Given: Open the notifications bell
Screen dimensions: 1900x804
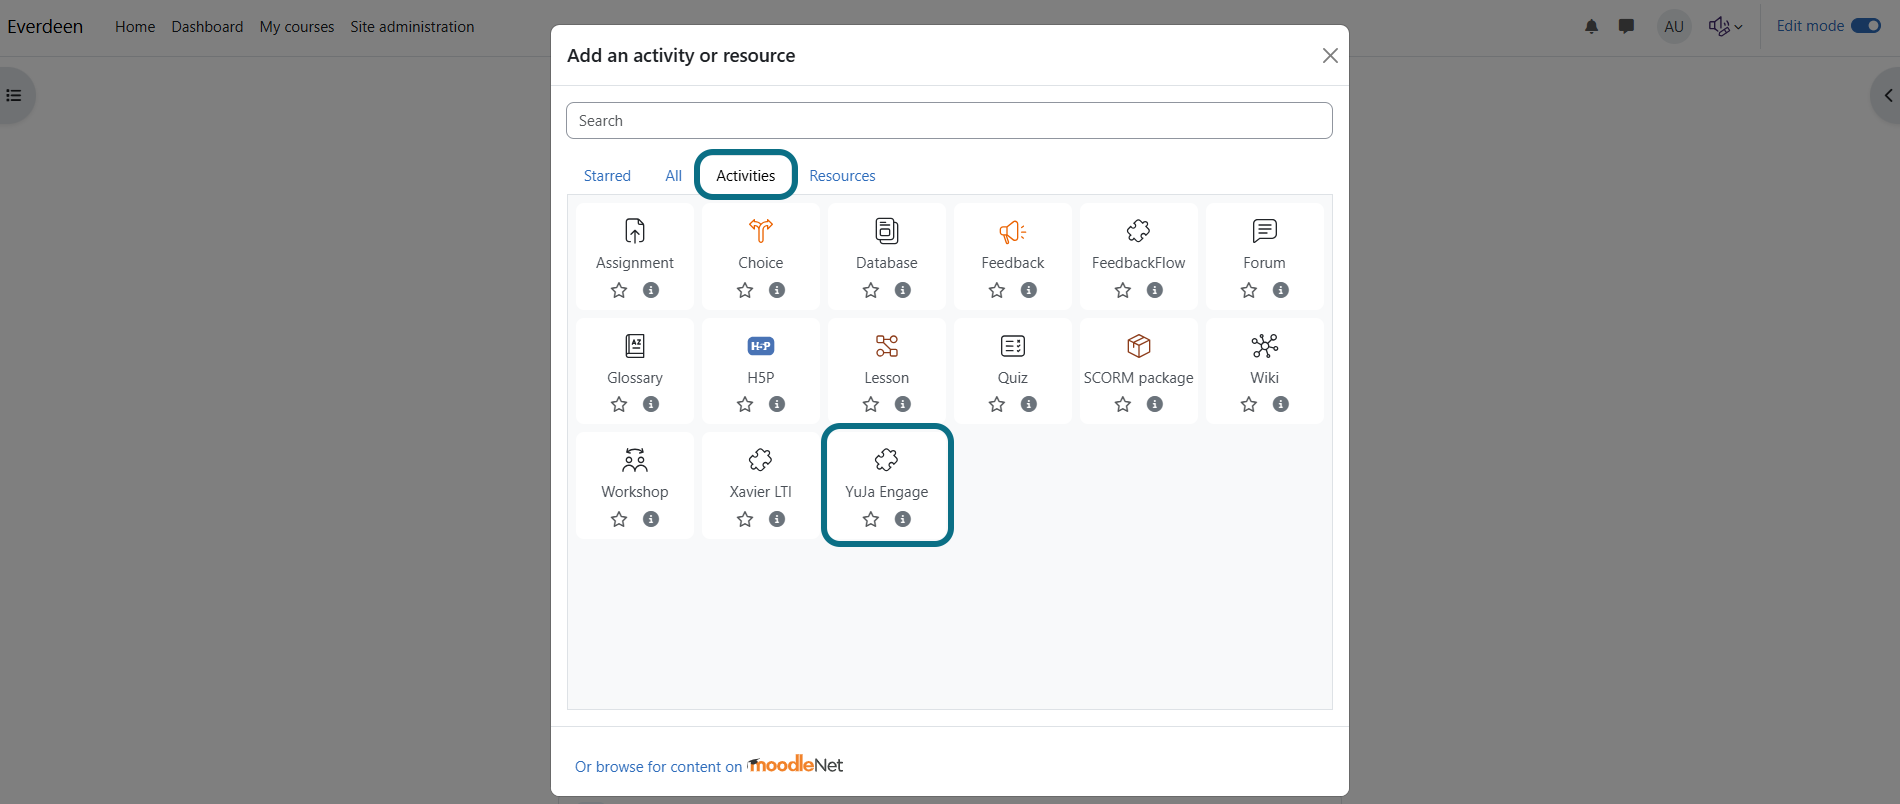Looking at the screenshot, I should (1592, 27).
